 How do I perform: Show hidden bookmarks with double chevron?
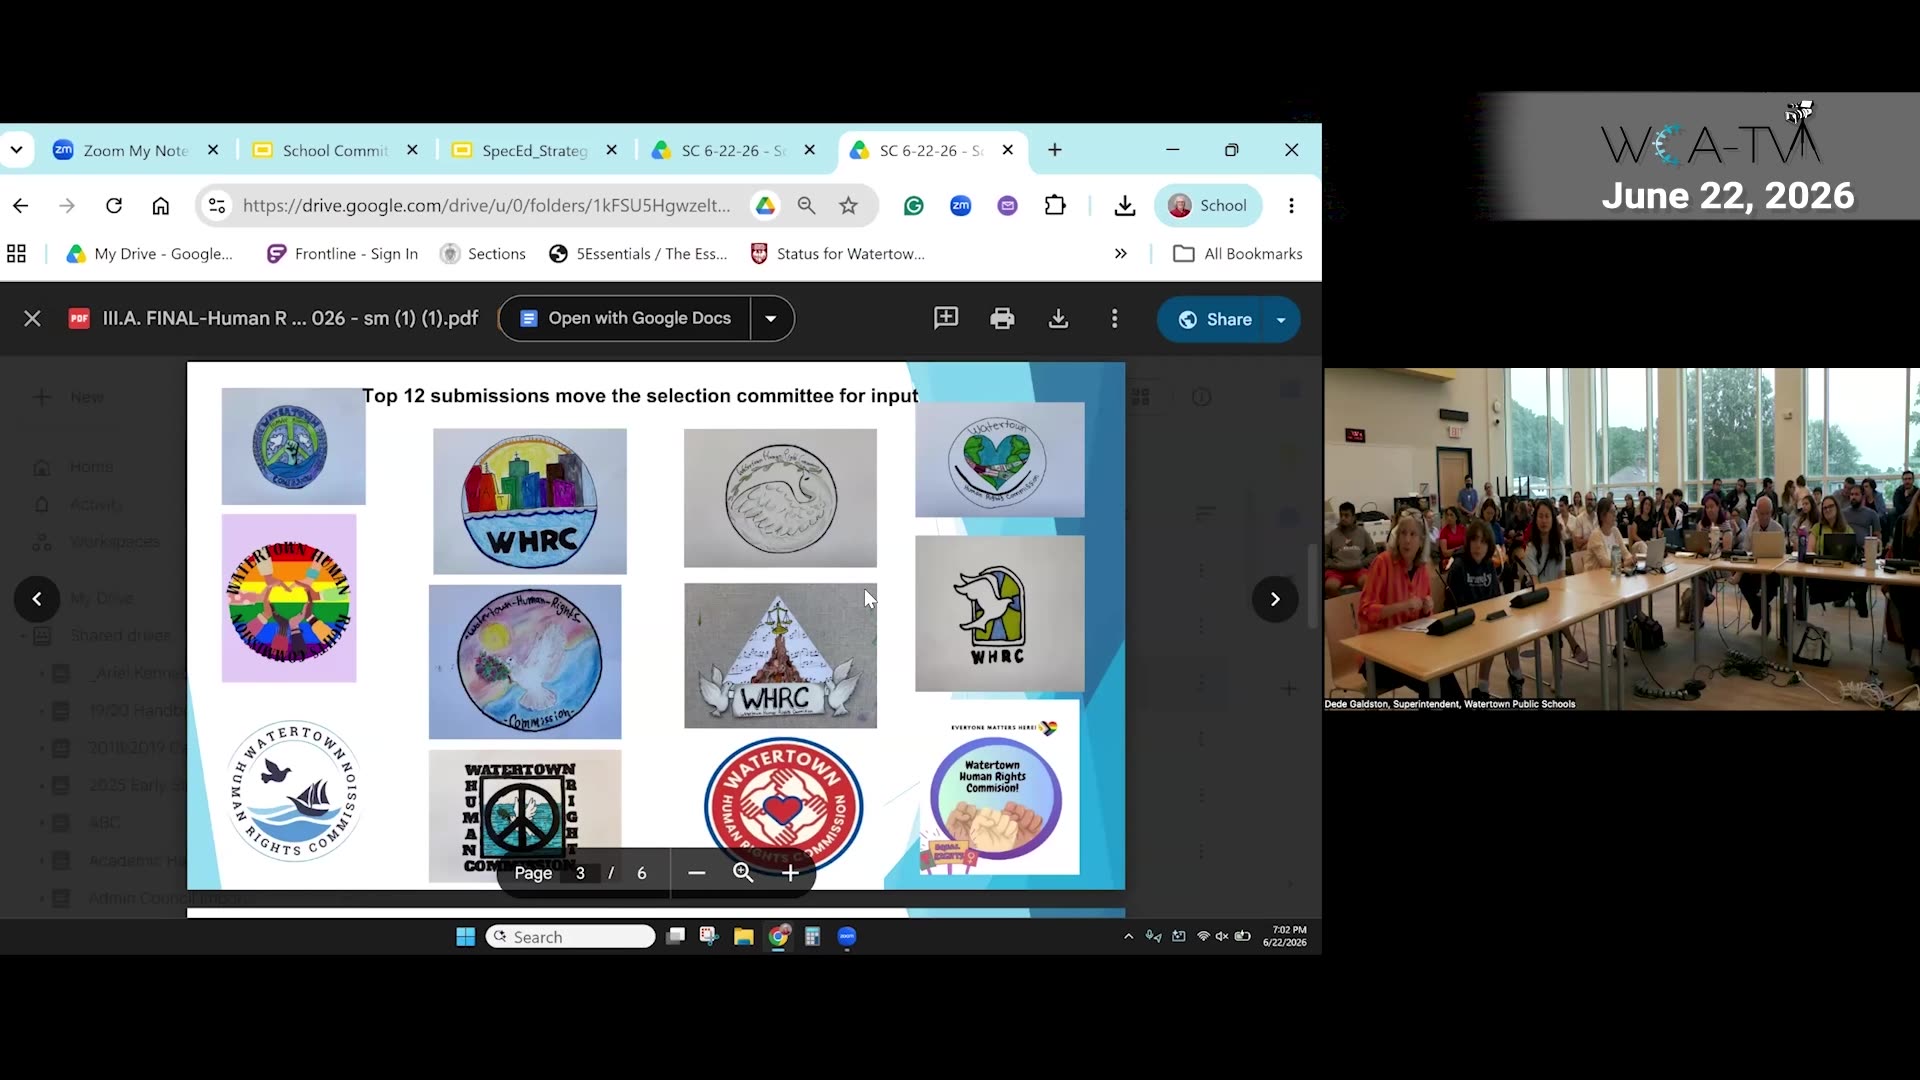pos(1120,254)
